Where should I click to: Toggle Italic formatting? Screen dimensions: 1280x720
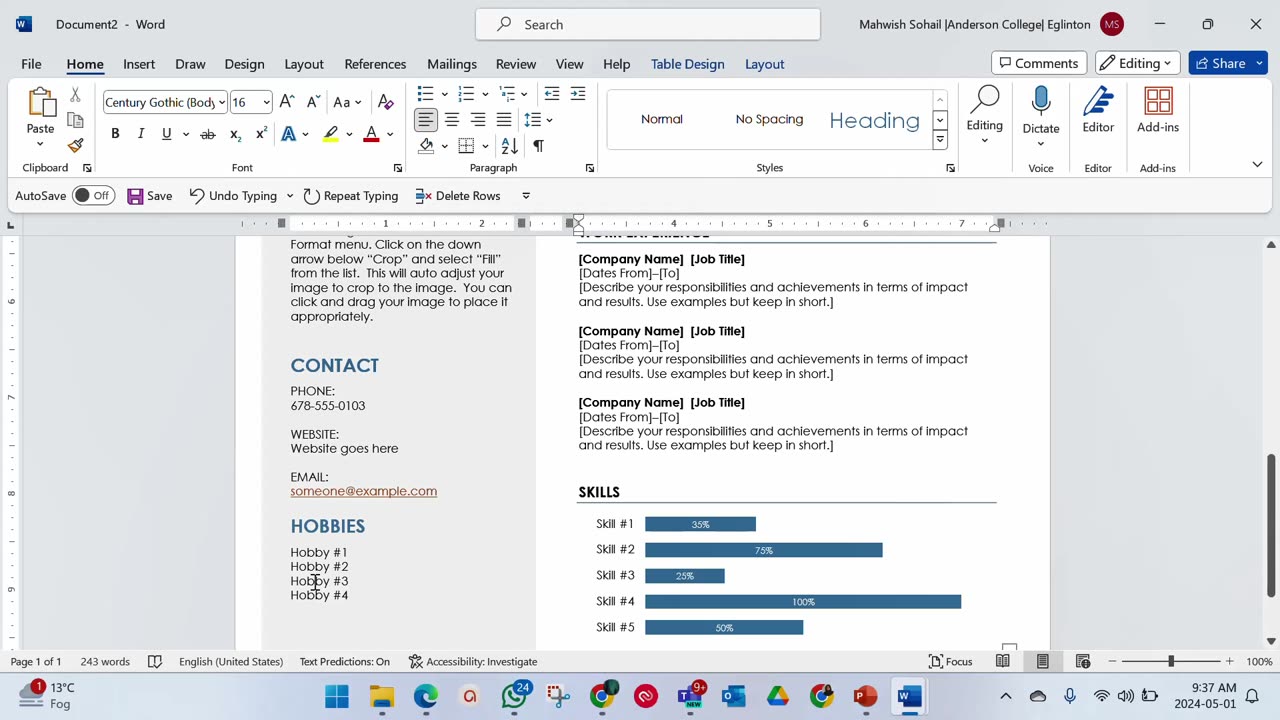(x=141, y=134)
